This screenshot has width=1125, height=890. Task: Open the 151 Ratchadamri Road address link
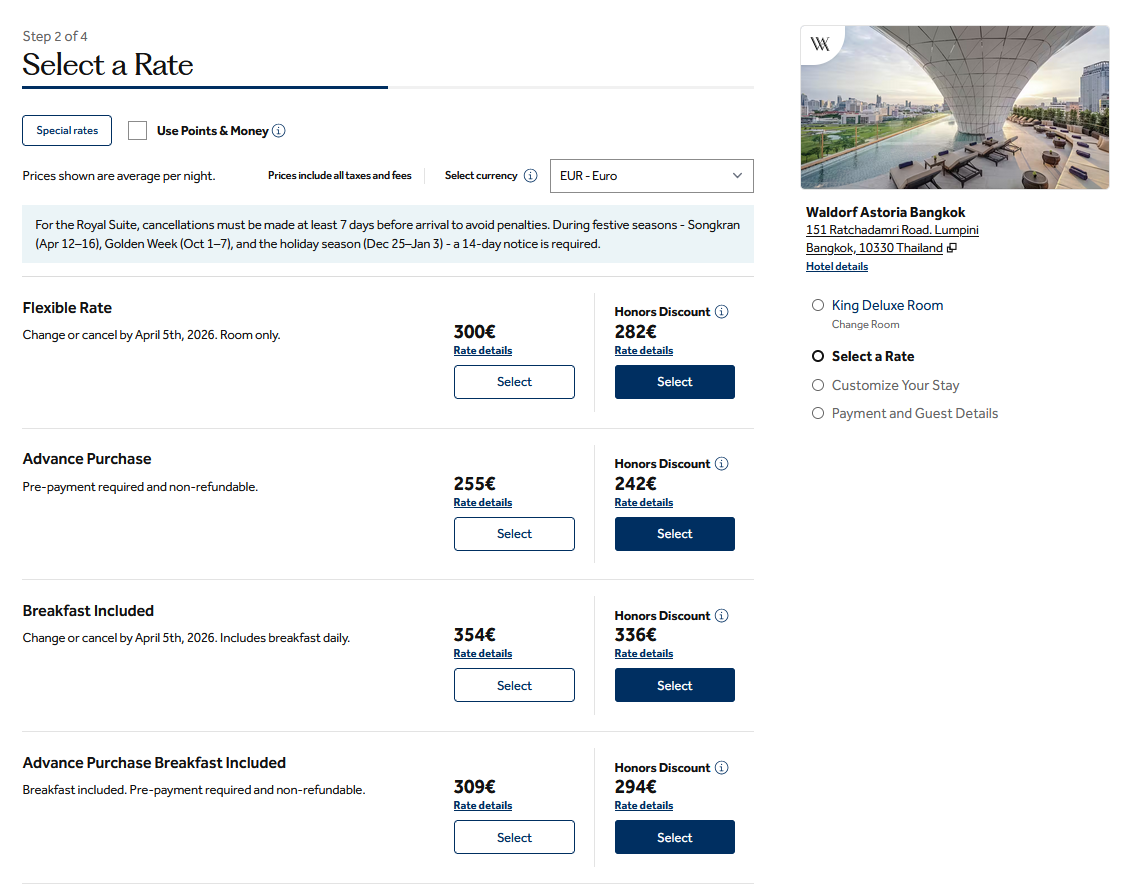892,229
